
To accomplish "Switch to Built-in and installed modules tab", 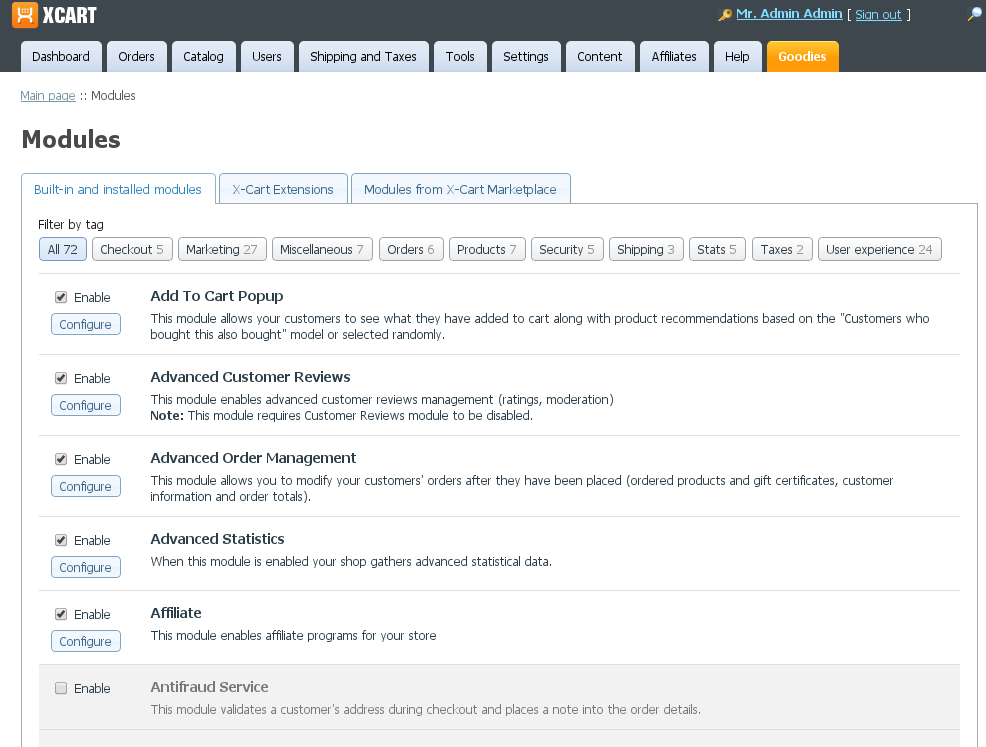I will 118,189.
